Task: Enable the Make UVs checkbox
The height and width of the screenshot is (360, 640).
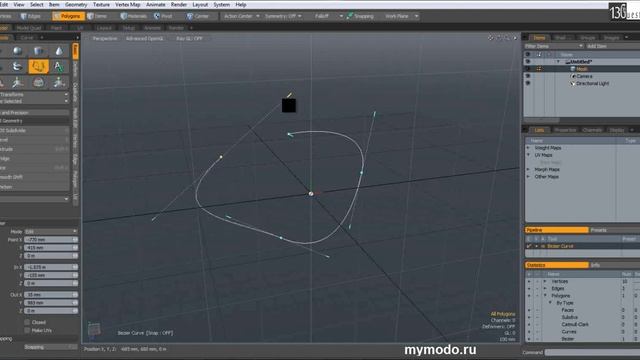Action: click(x=27, y=331)
